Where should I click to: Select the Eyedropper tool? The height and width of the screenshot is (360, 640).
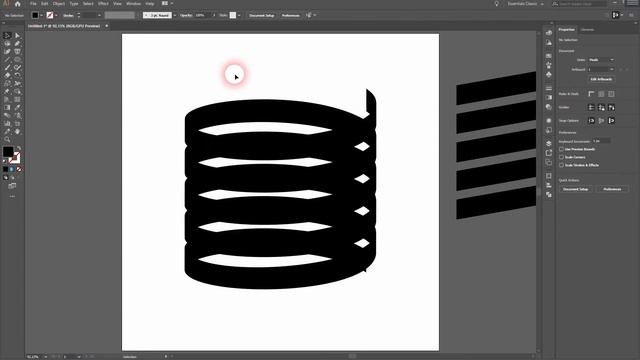pyautogui.click(x=17, y=107)
